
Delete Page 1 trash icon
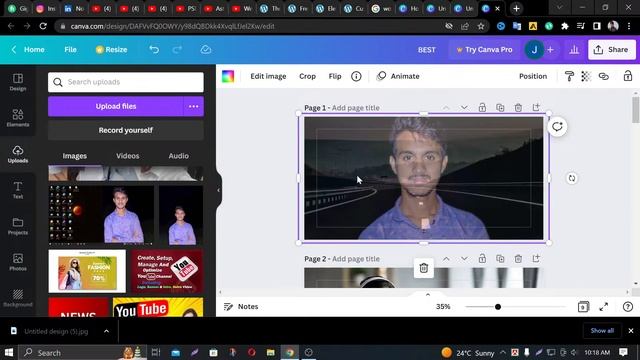tap(518, 108)
